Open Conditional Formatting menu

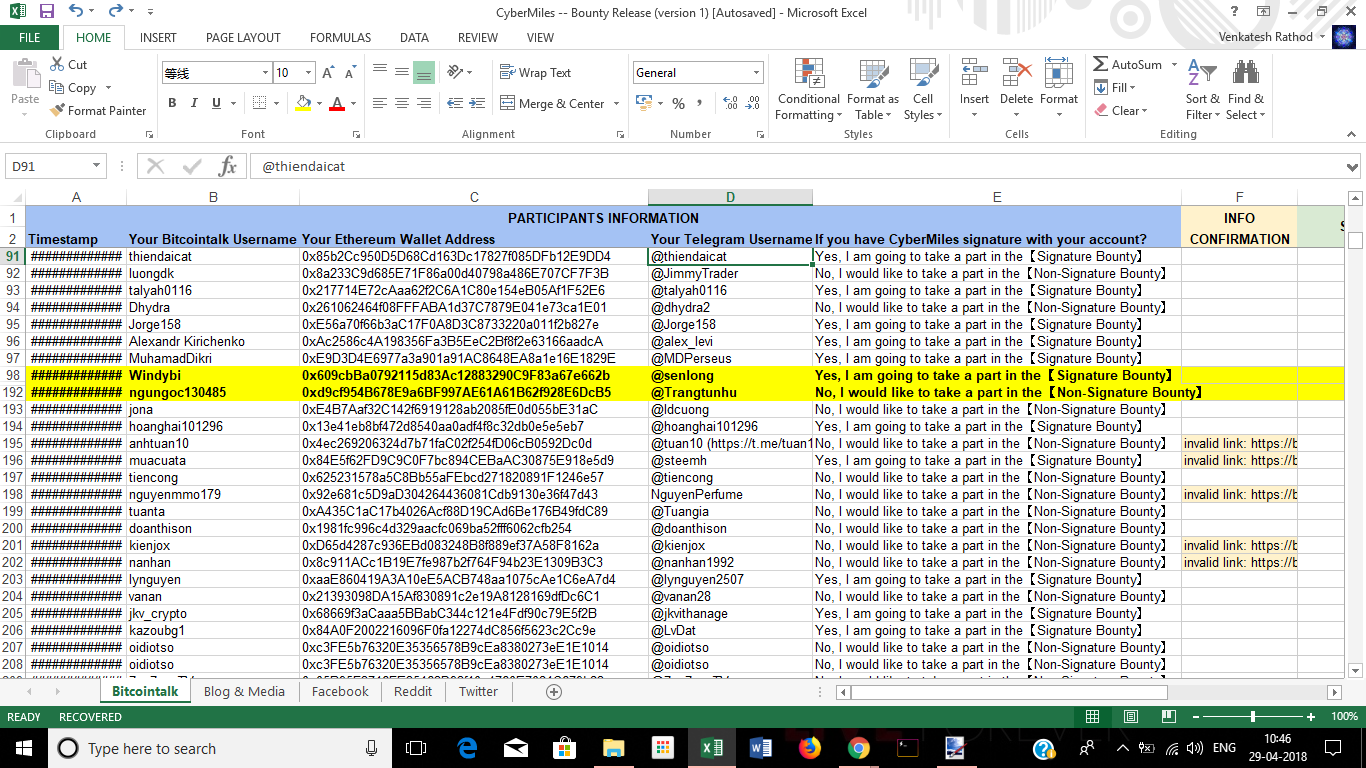coord(808,89)
